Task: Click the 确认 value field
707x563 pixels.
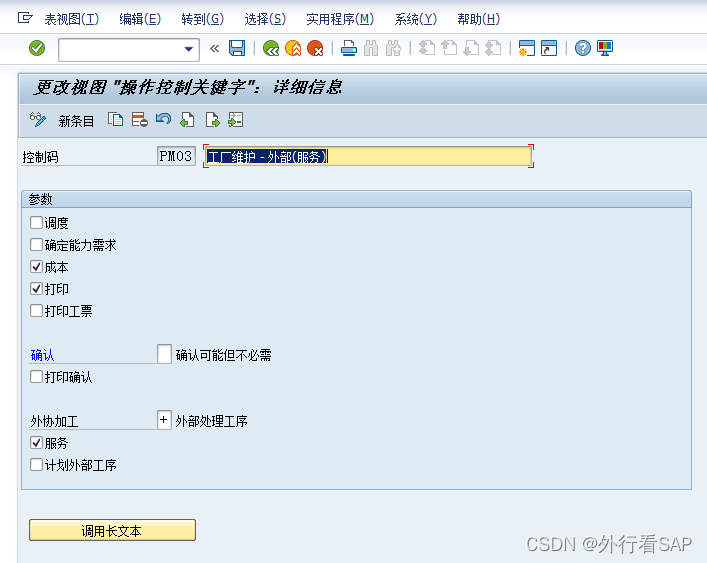Action: click(x=164, y=354)
